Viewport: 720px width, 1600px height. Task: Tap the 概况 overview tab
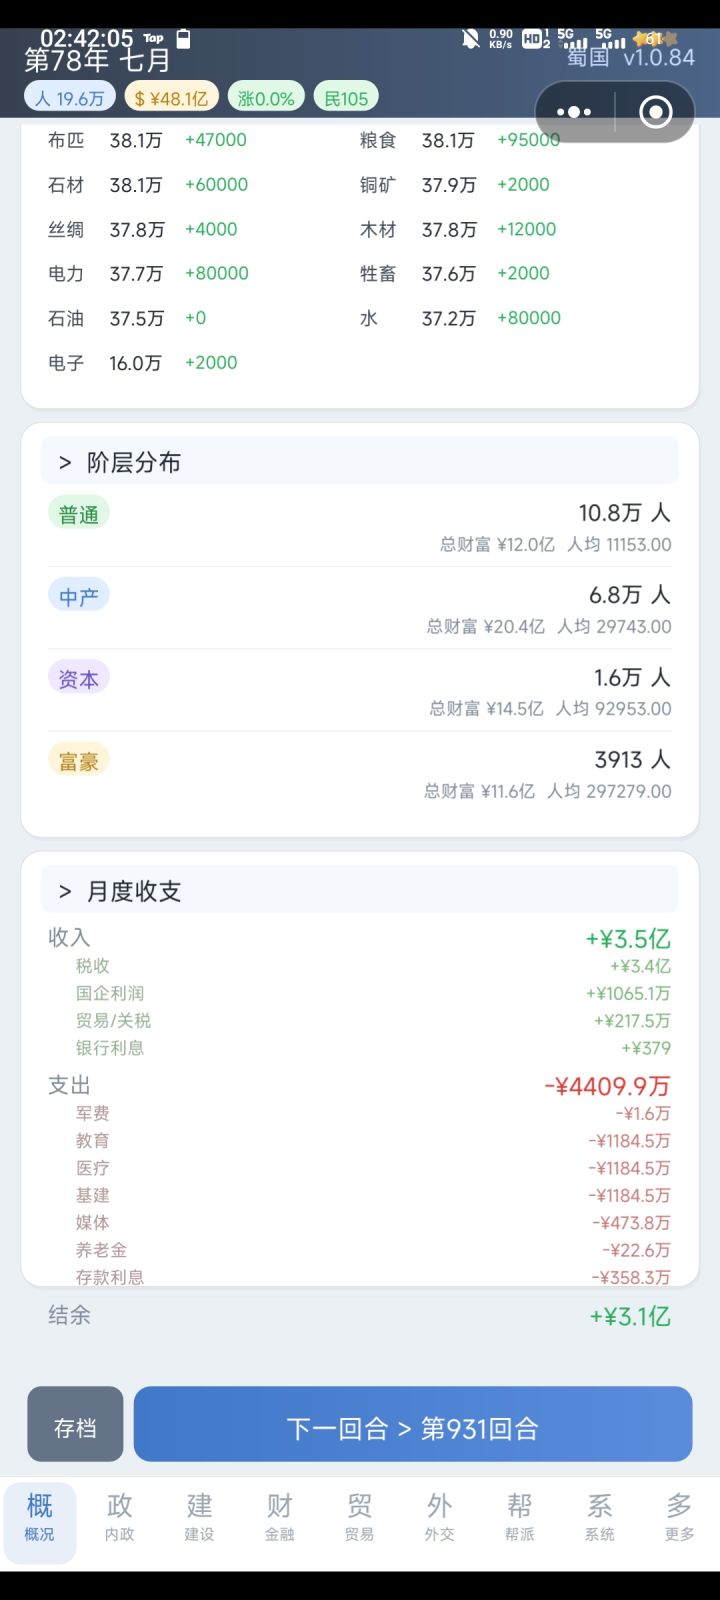point(40,1516)
